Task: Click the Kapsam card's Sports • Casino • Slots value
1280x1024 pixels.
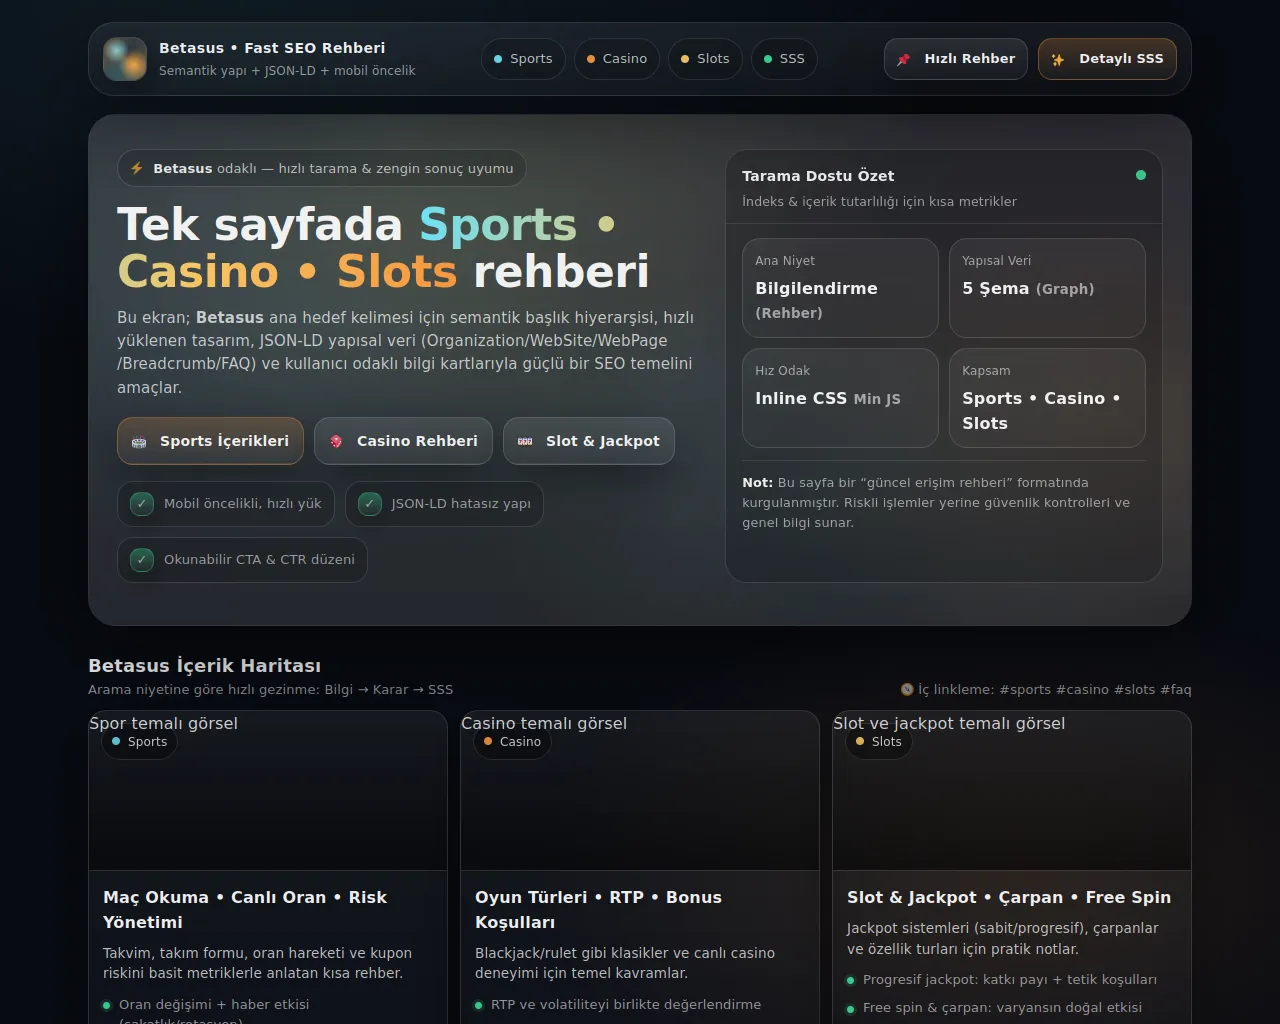Action: point(1041,411)
